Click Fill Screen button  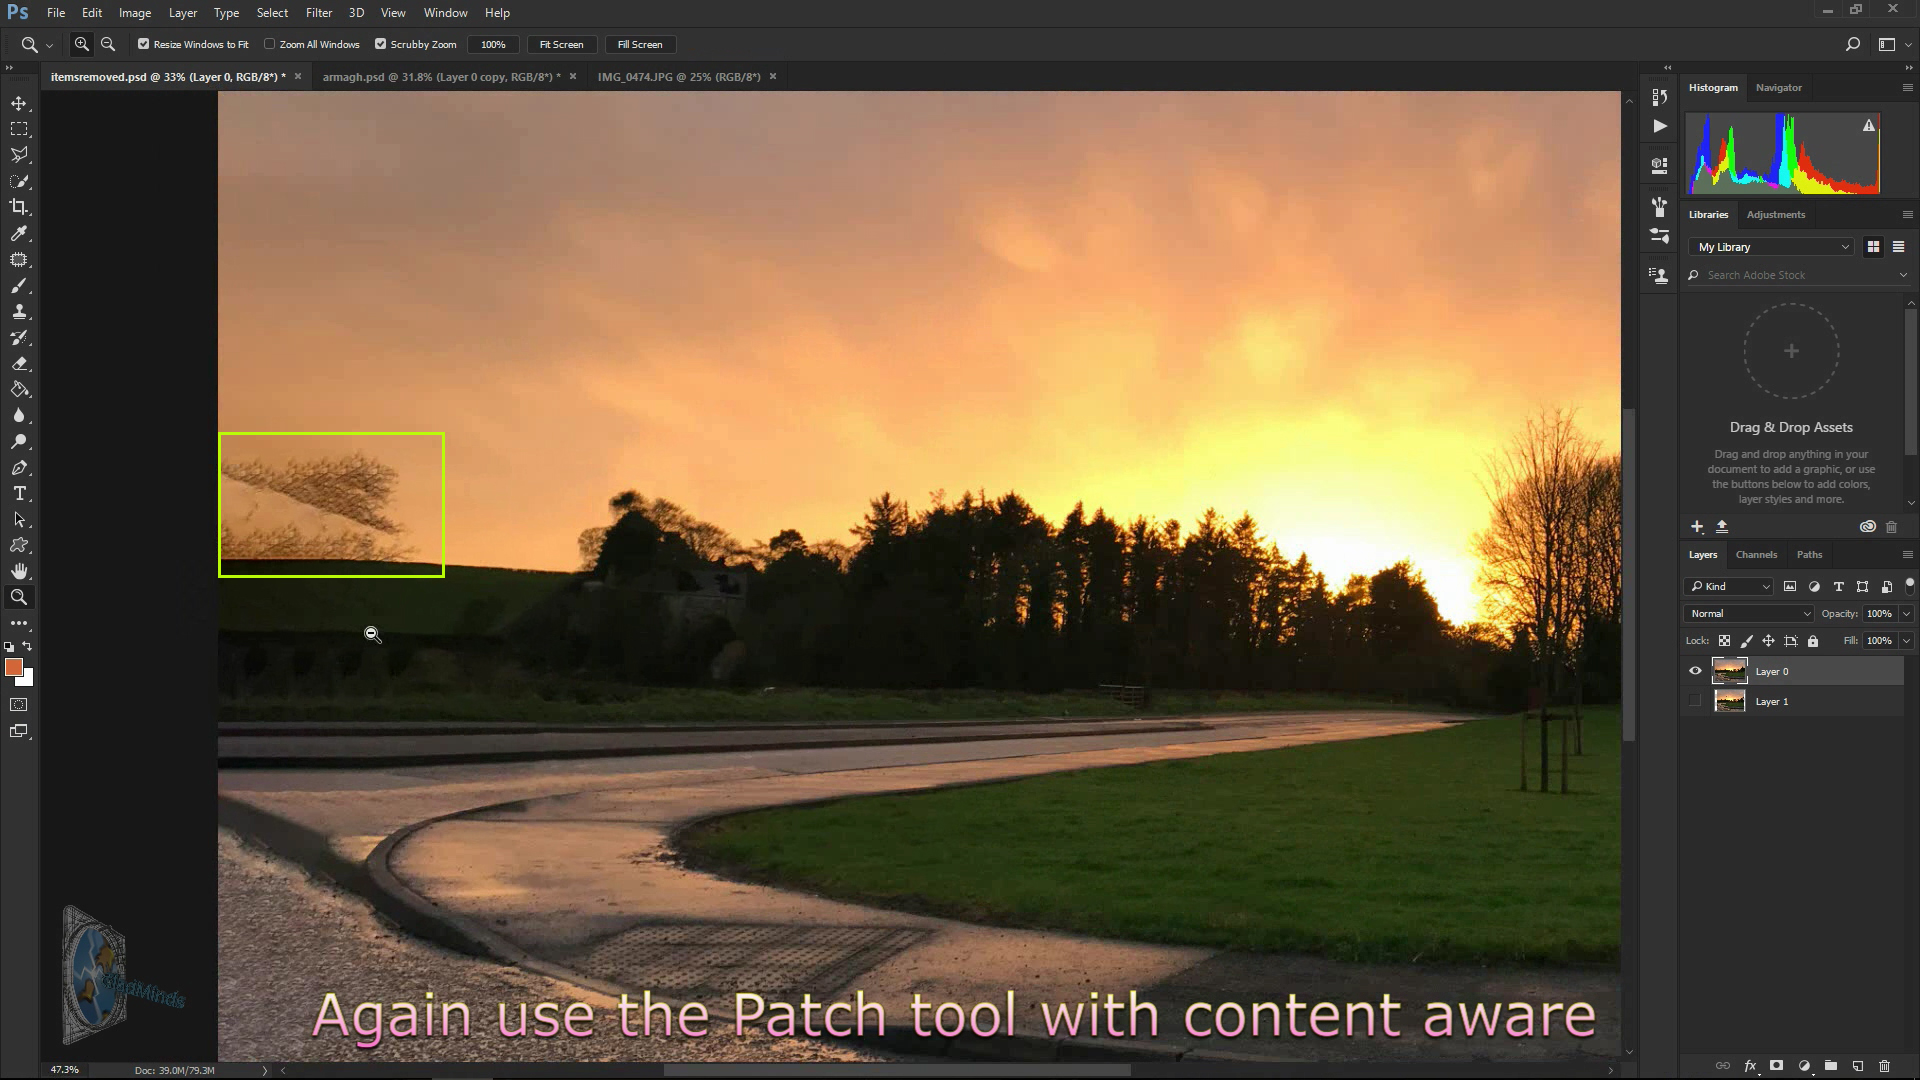click(x=640, y=44)
